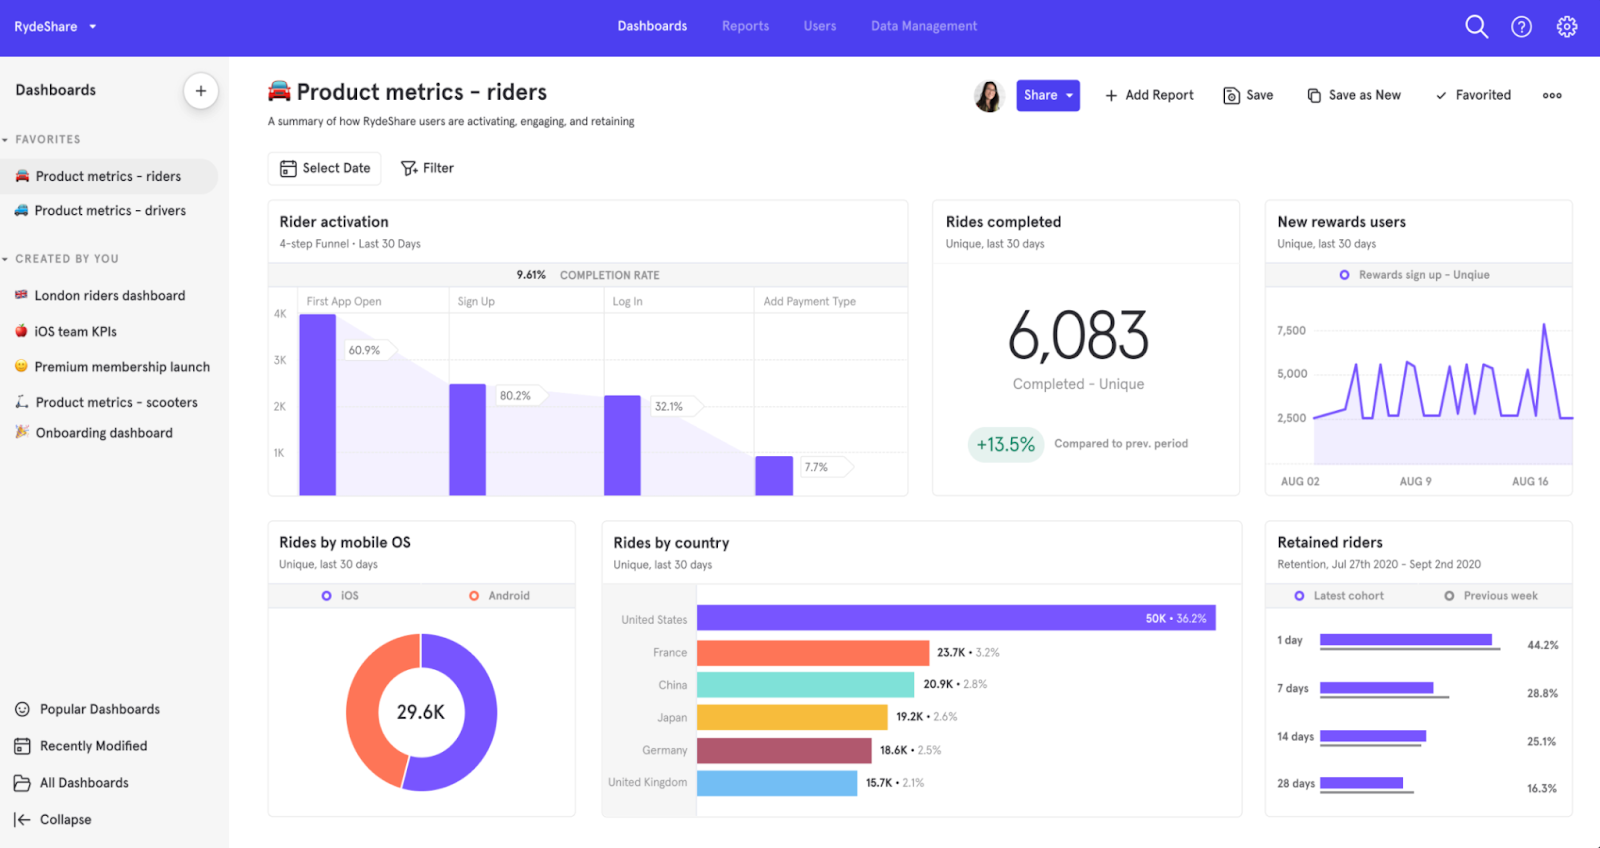
Task: Go to the Data Management tab
Action: pyautogui.click(x=923, y=26)
